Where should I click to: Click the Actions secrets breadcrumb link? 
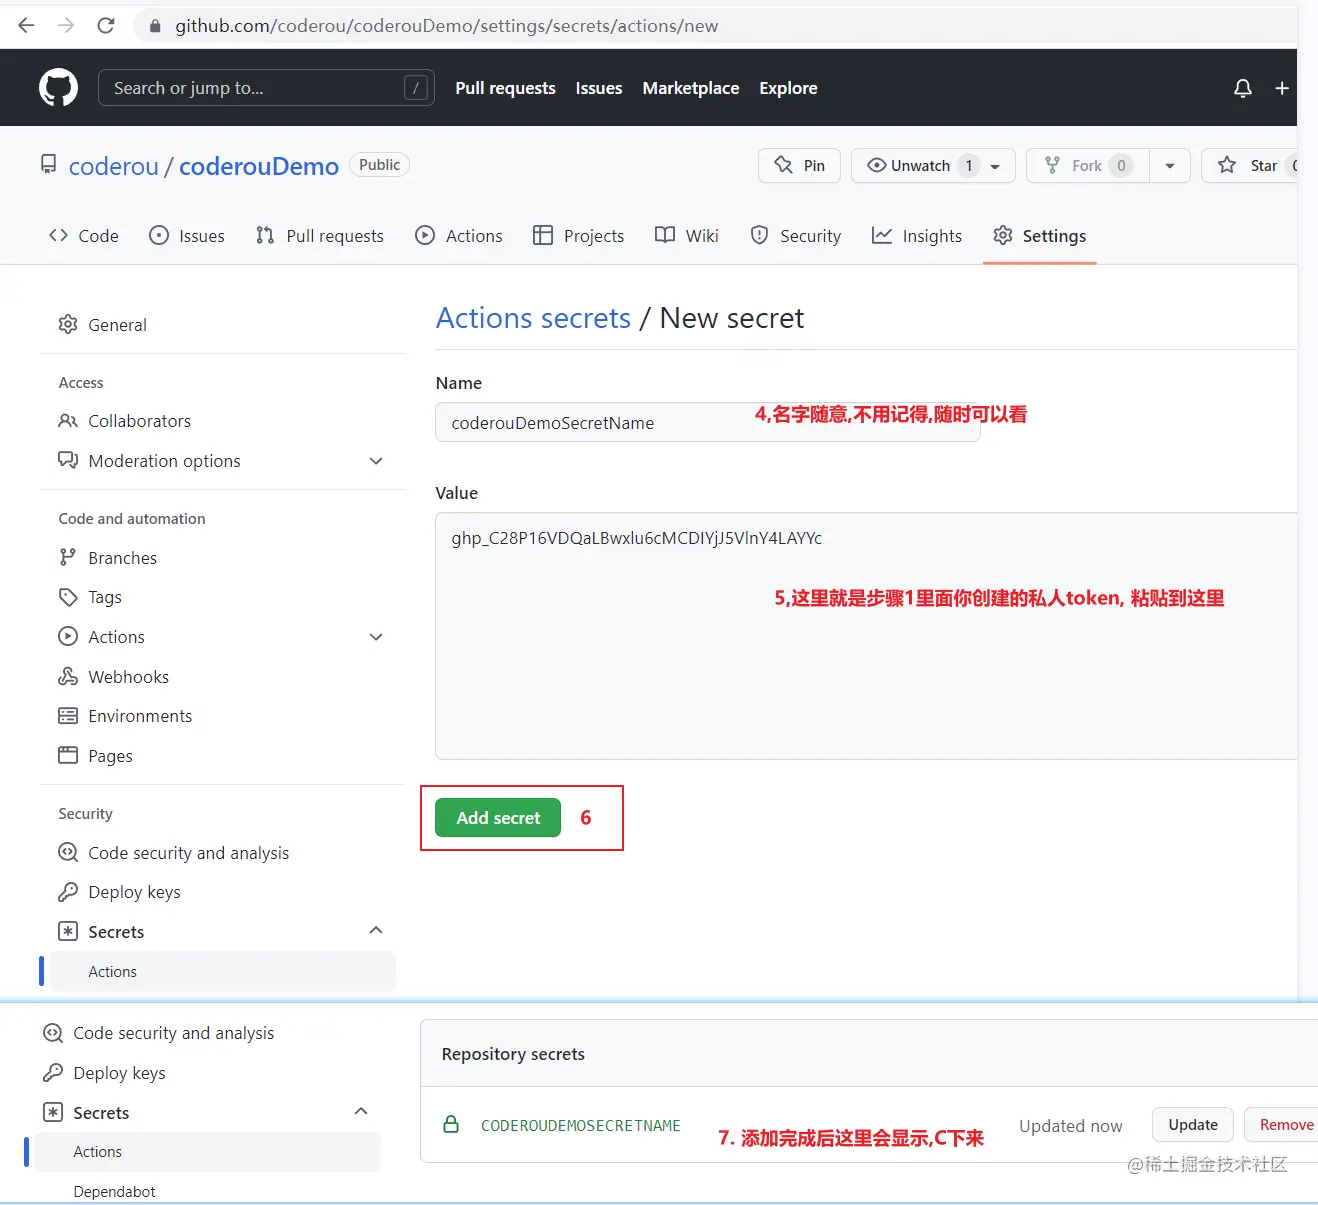pos(533,318)
